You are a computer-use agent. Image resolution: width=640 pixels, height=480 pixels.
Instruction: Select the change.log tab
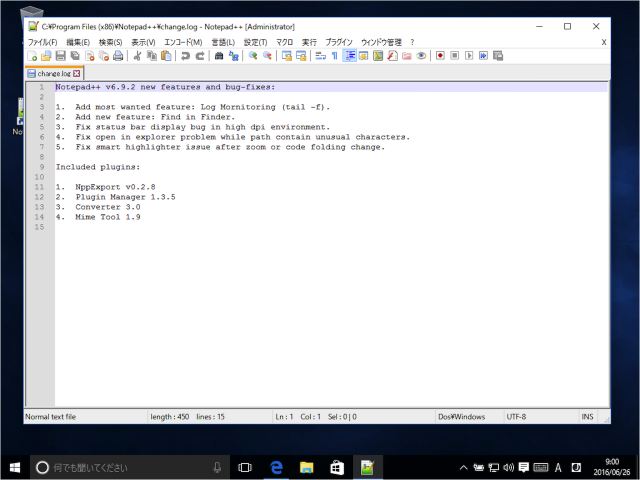tap(54, 73)
